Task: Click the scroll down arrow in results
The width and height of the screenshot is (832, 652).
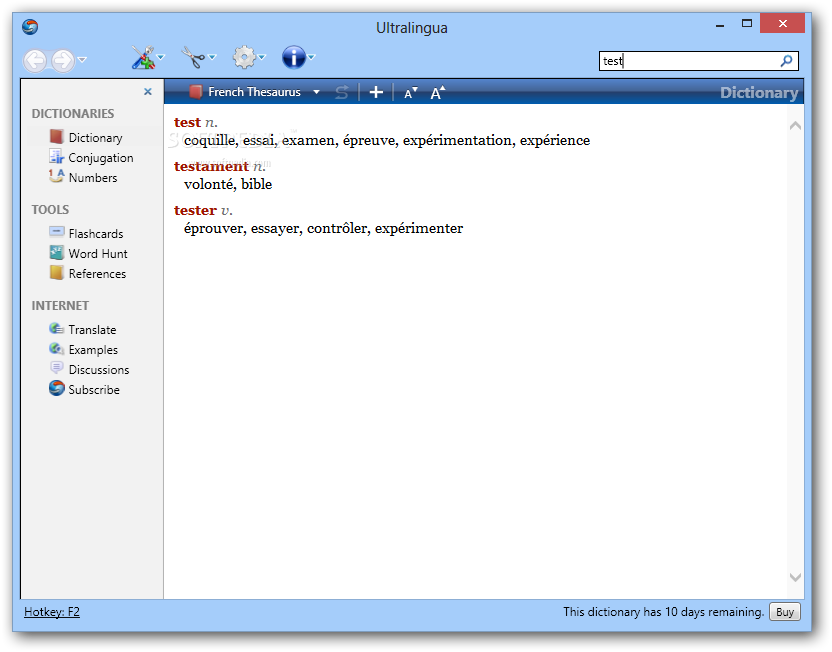Action: (795, 577)
